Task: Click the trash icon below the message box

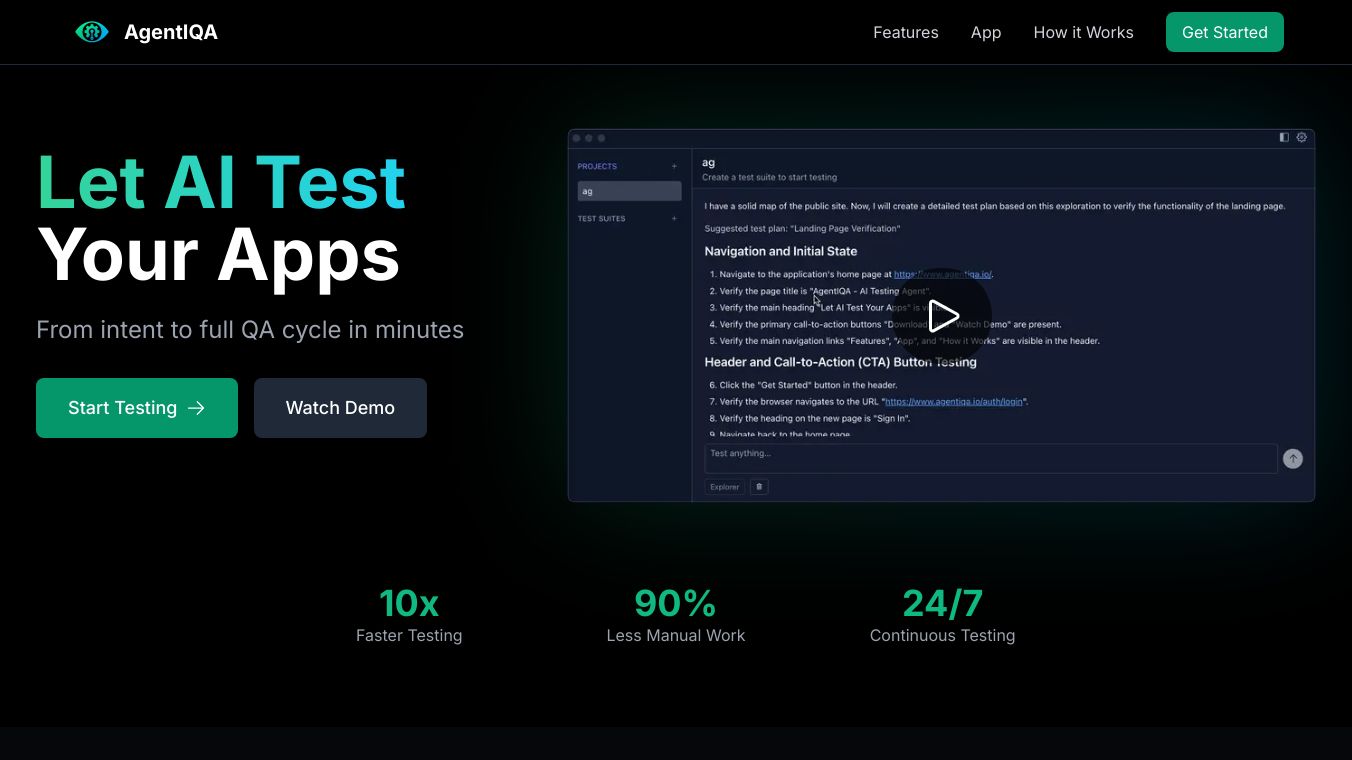Action: click(759, 487)
